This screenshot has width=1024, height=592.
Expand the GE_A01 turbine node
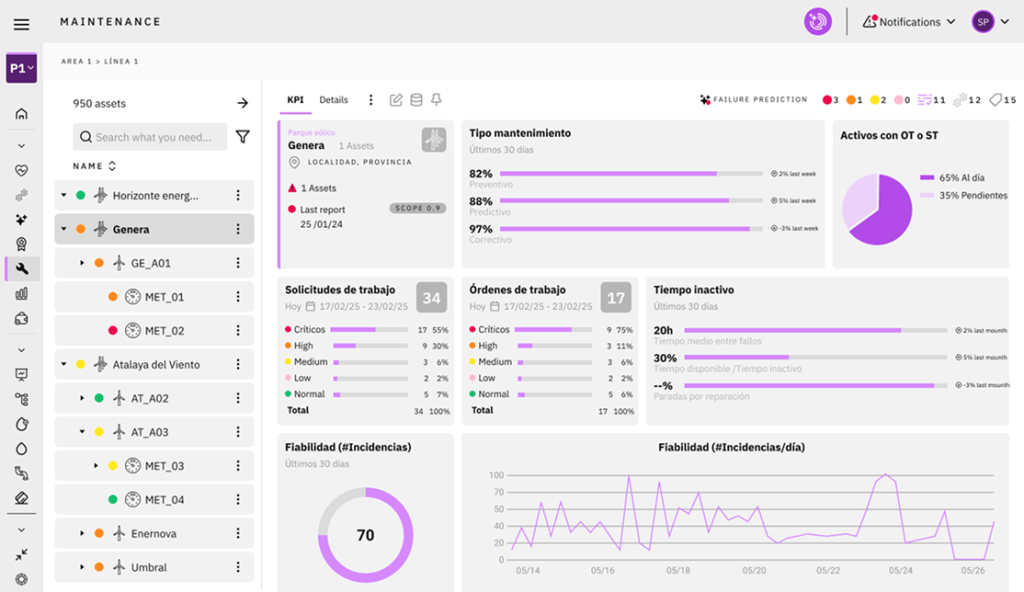83,263
